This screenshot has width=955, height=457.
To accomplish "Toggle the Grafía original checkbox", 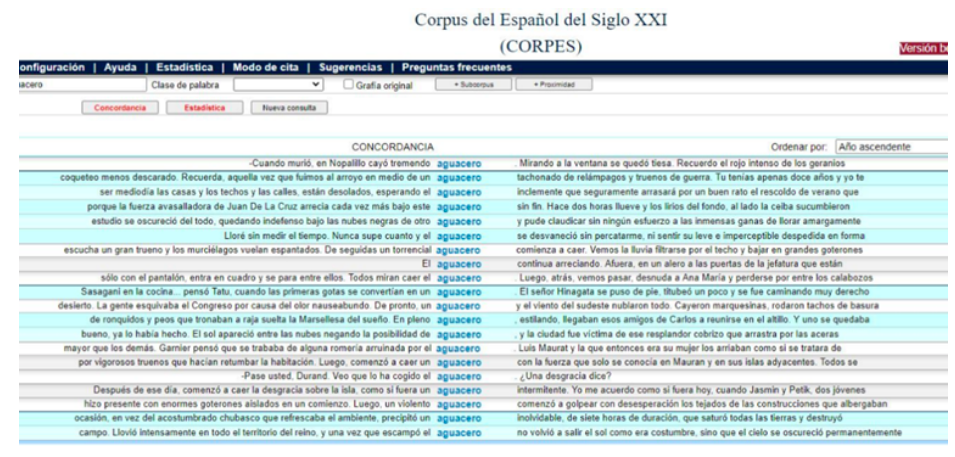I will [348, 85].
